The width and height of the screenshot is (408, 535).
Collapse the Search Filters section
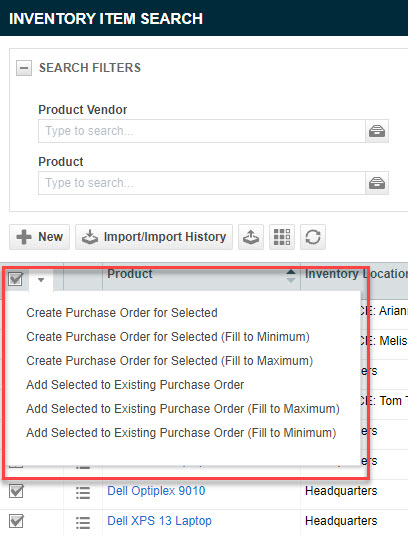tap(24, 68)
